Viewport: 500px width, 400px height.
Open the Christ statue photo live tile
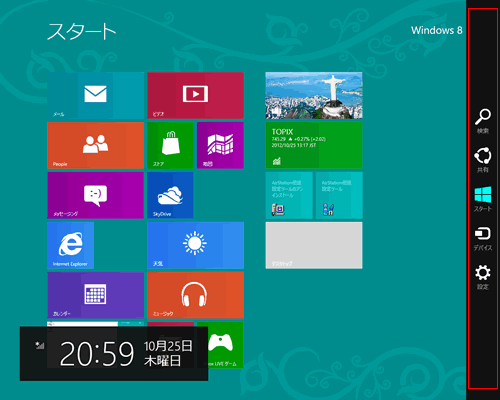[x=314, y=95]
